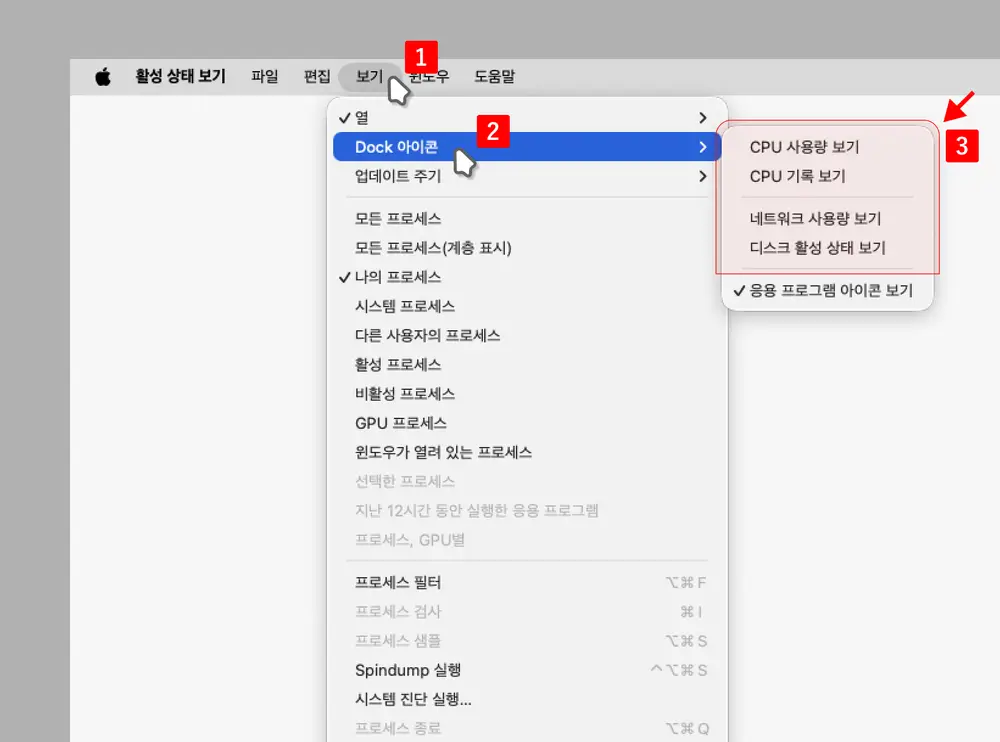Screen dimensions: 1000x742
Task: Select 비활성 프로세스
Action: (x=527, y=394)
